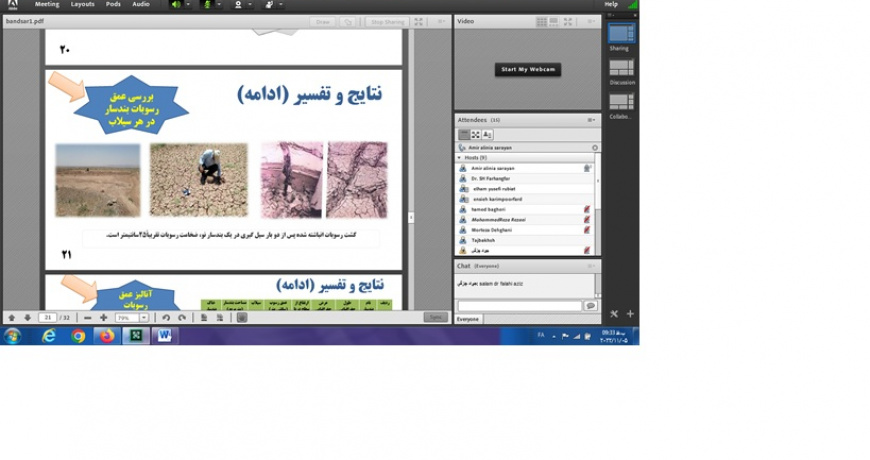Viewport: 870px width, 460px height.
Task: Toggle full screen for Share pod
Action: click(x=419, y=22)
